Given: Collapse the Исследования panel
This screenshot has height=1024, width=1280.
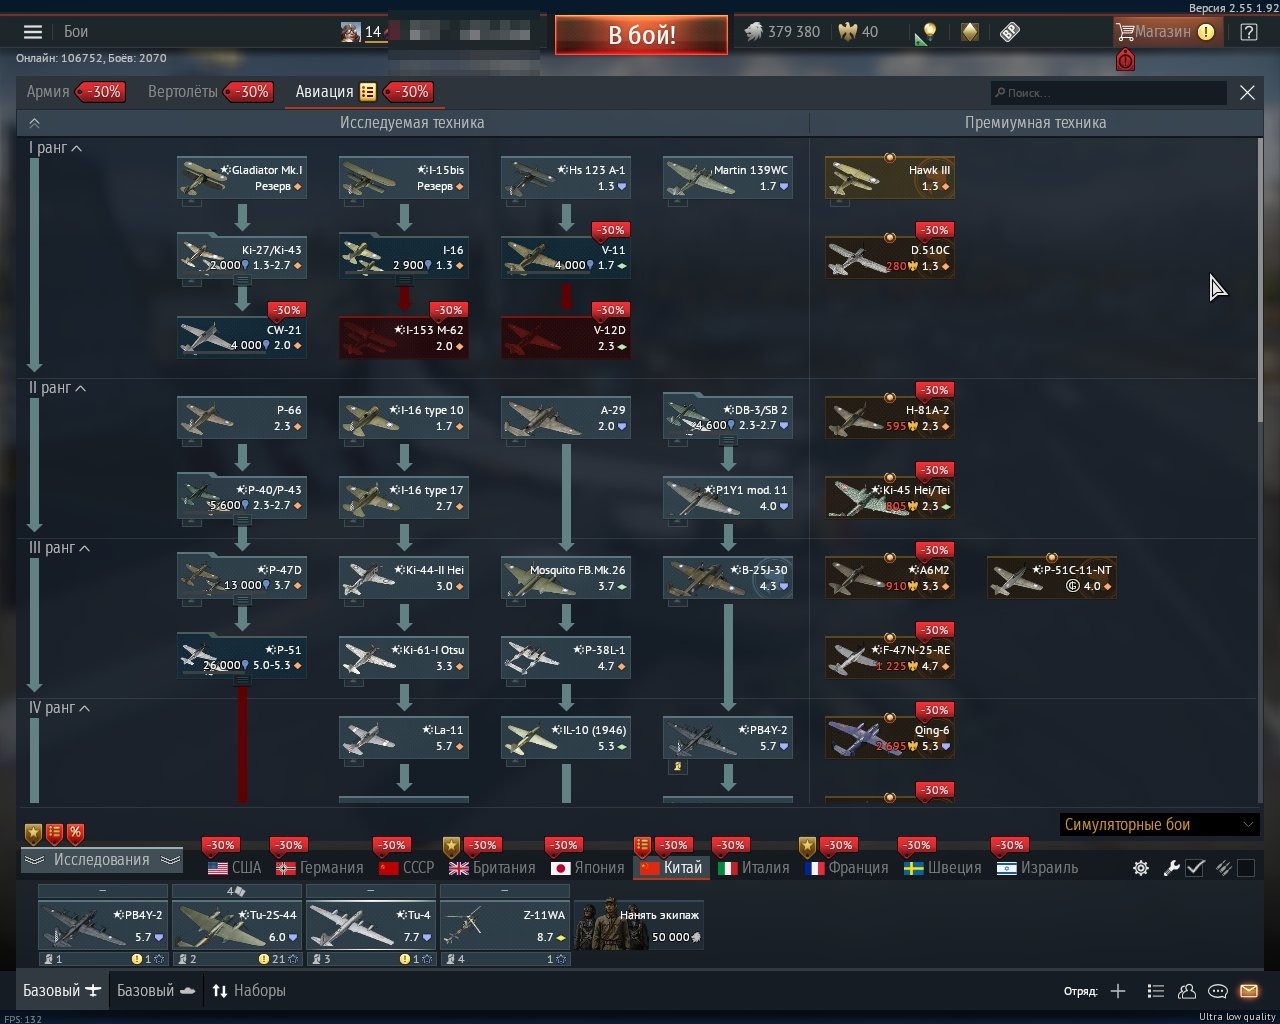Looking at the screenshot, I should pos(101,860).
